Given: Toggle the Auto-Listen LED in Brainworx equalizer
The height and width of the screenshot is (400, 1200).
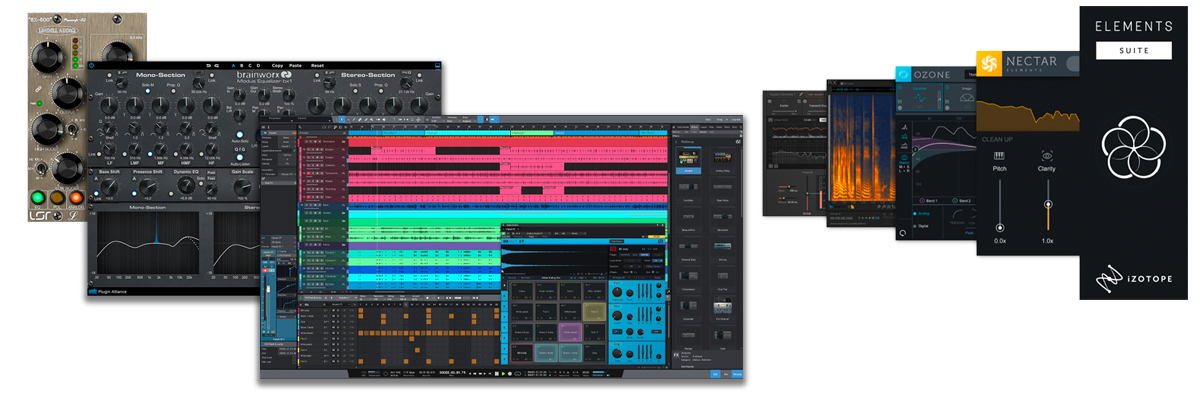Looking at the screenshot, I should pos(240,157).
